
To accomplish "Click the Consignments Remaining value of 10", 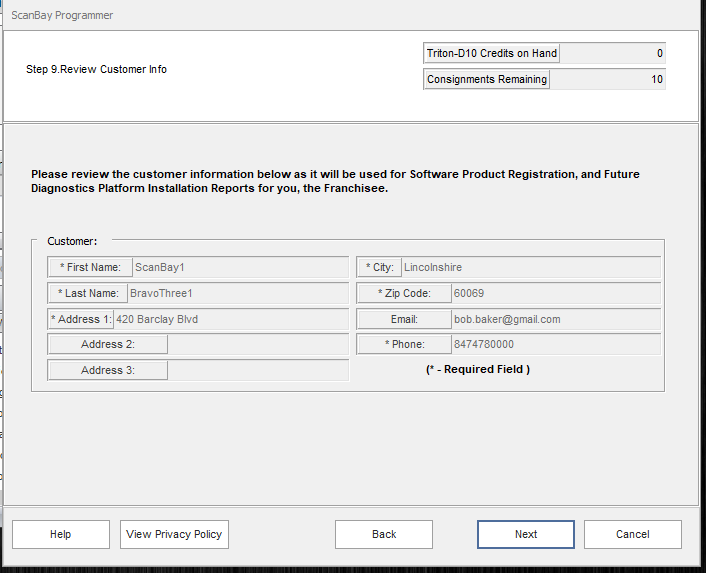I will pyautogui.click(x=608, y=79).
